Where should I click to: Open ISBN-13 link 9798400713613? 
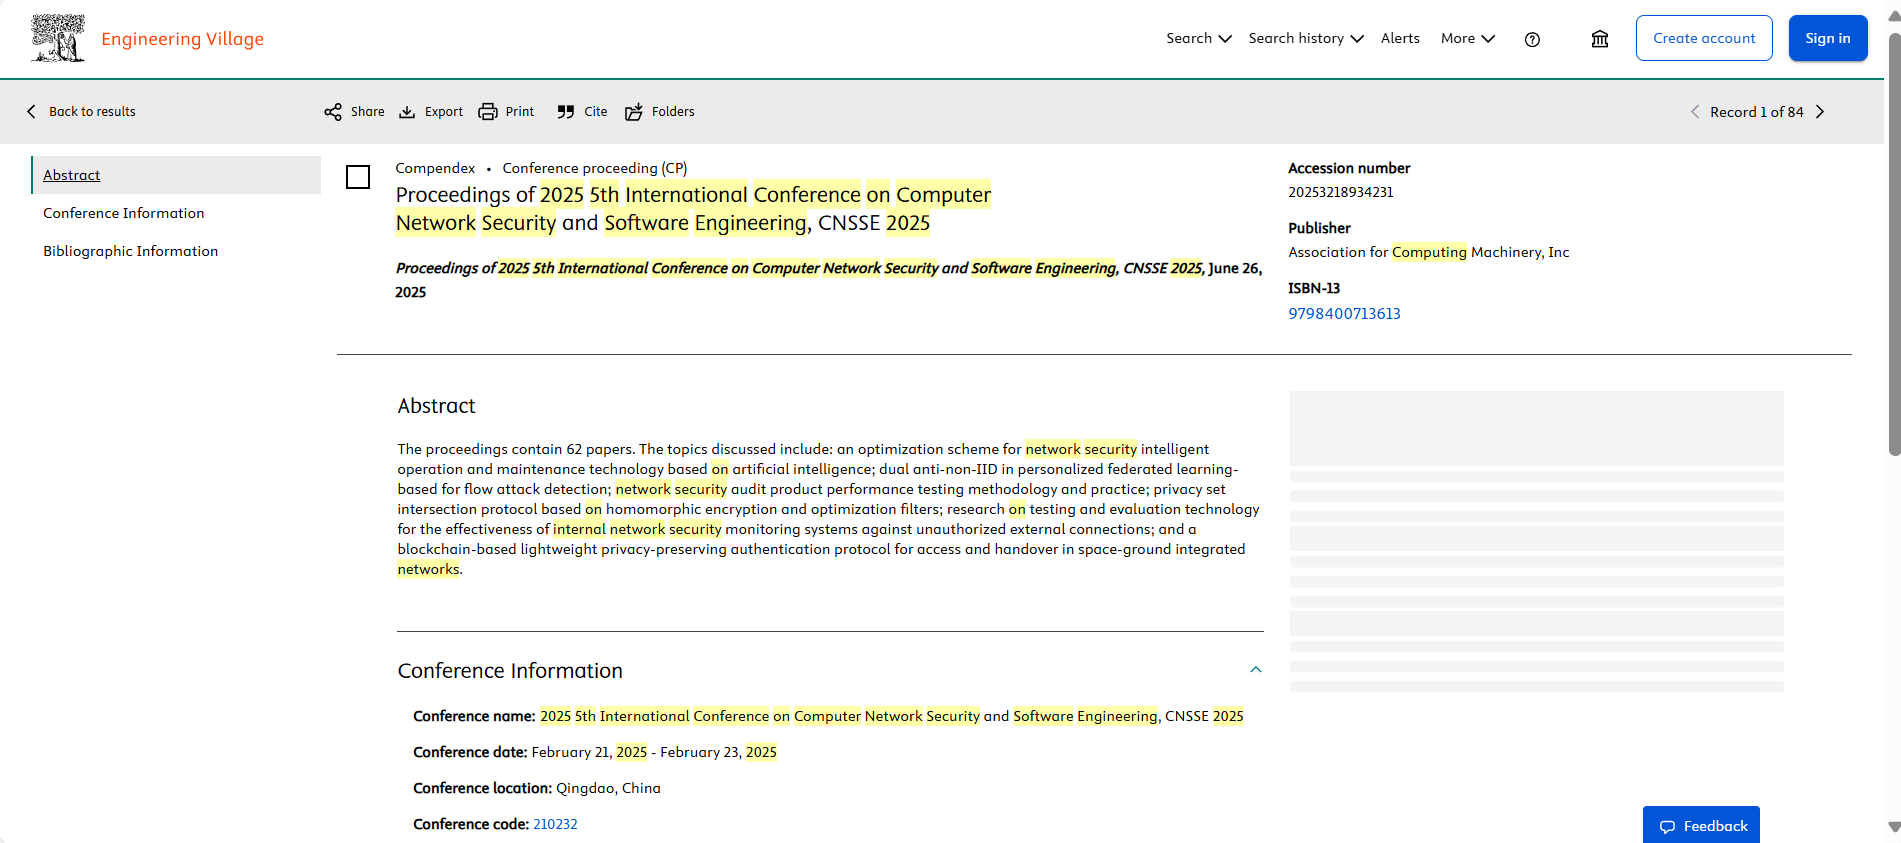[x=1344, y=314]
